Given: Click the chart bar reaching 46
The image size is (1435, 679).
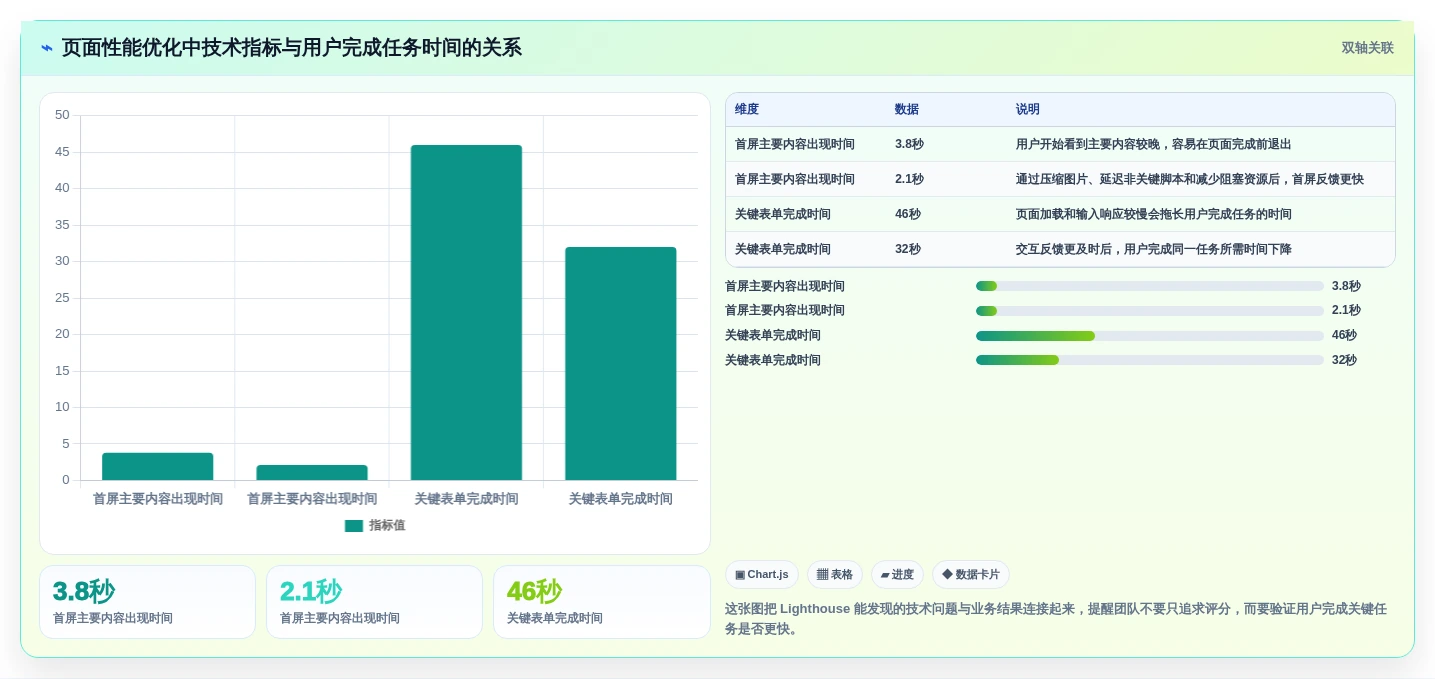Looking at the screenshot, I should point(466,313).
